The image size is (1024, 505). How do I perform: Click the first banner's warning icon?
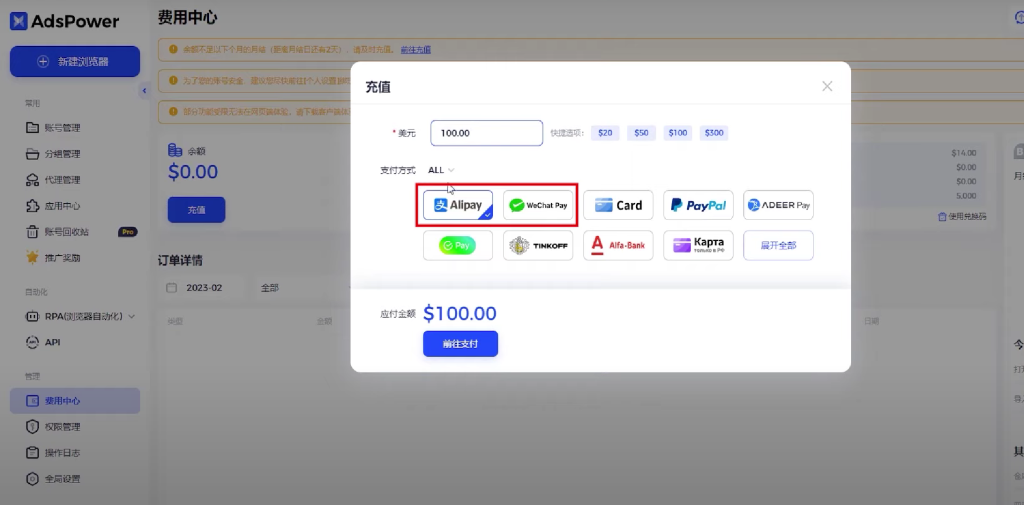pyautogui.click(x=173, y=49)
